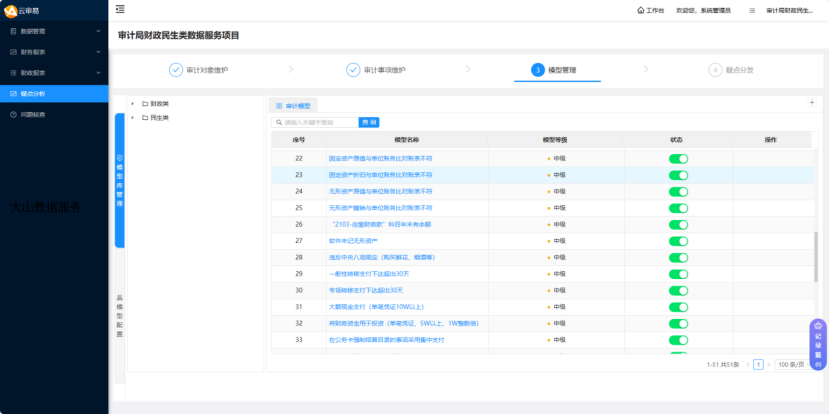The image size is (829, 414).
Task: Toggle status switch for row 22
Action: [x=678, y=158]
